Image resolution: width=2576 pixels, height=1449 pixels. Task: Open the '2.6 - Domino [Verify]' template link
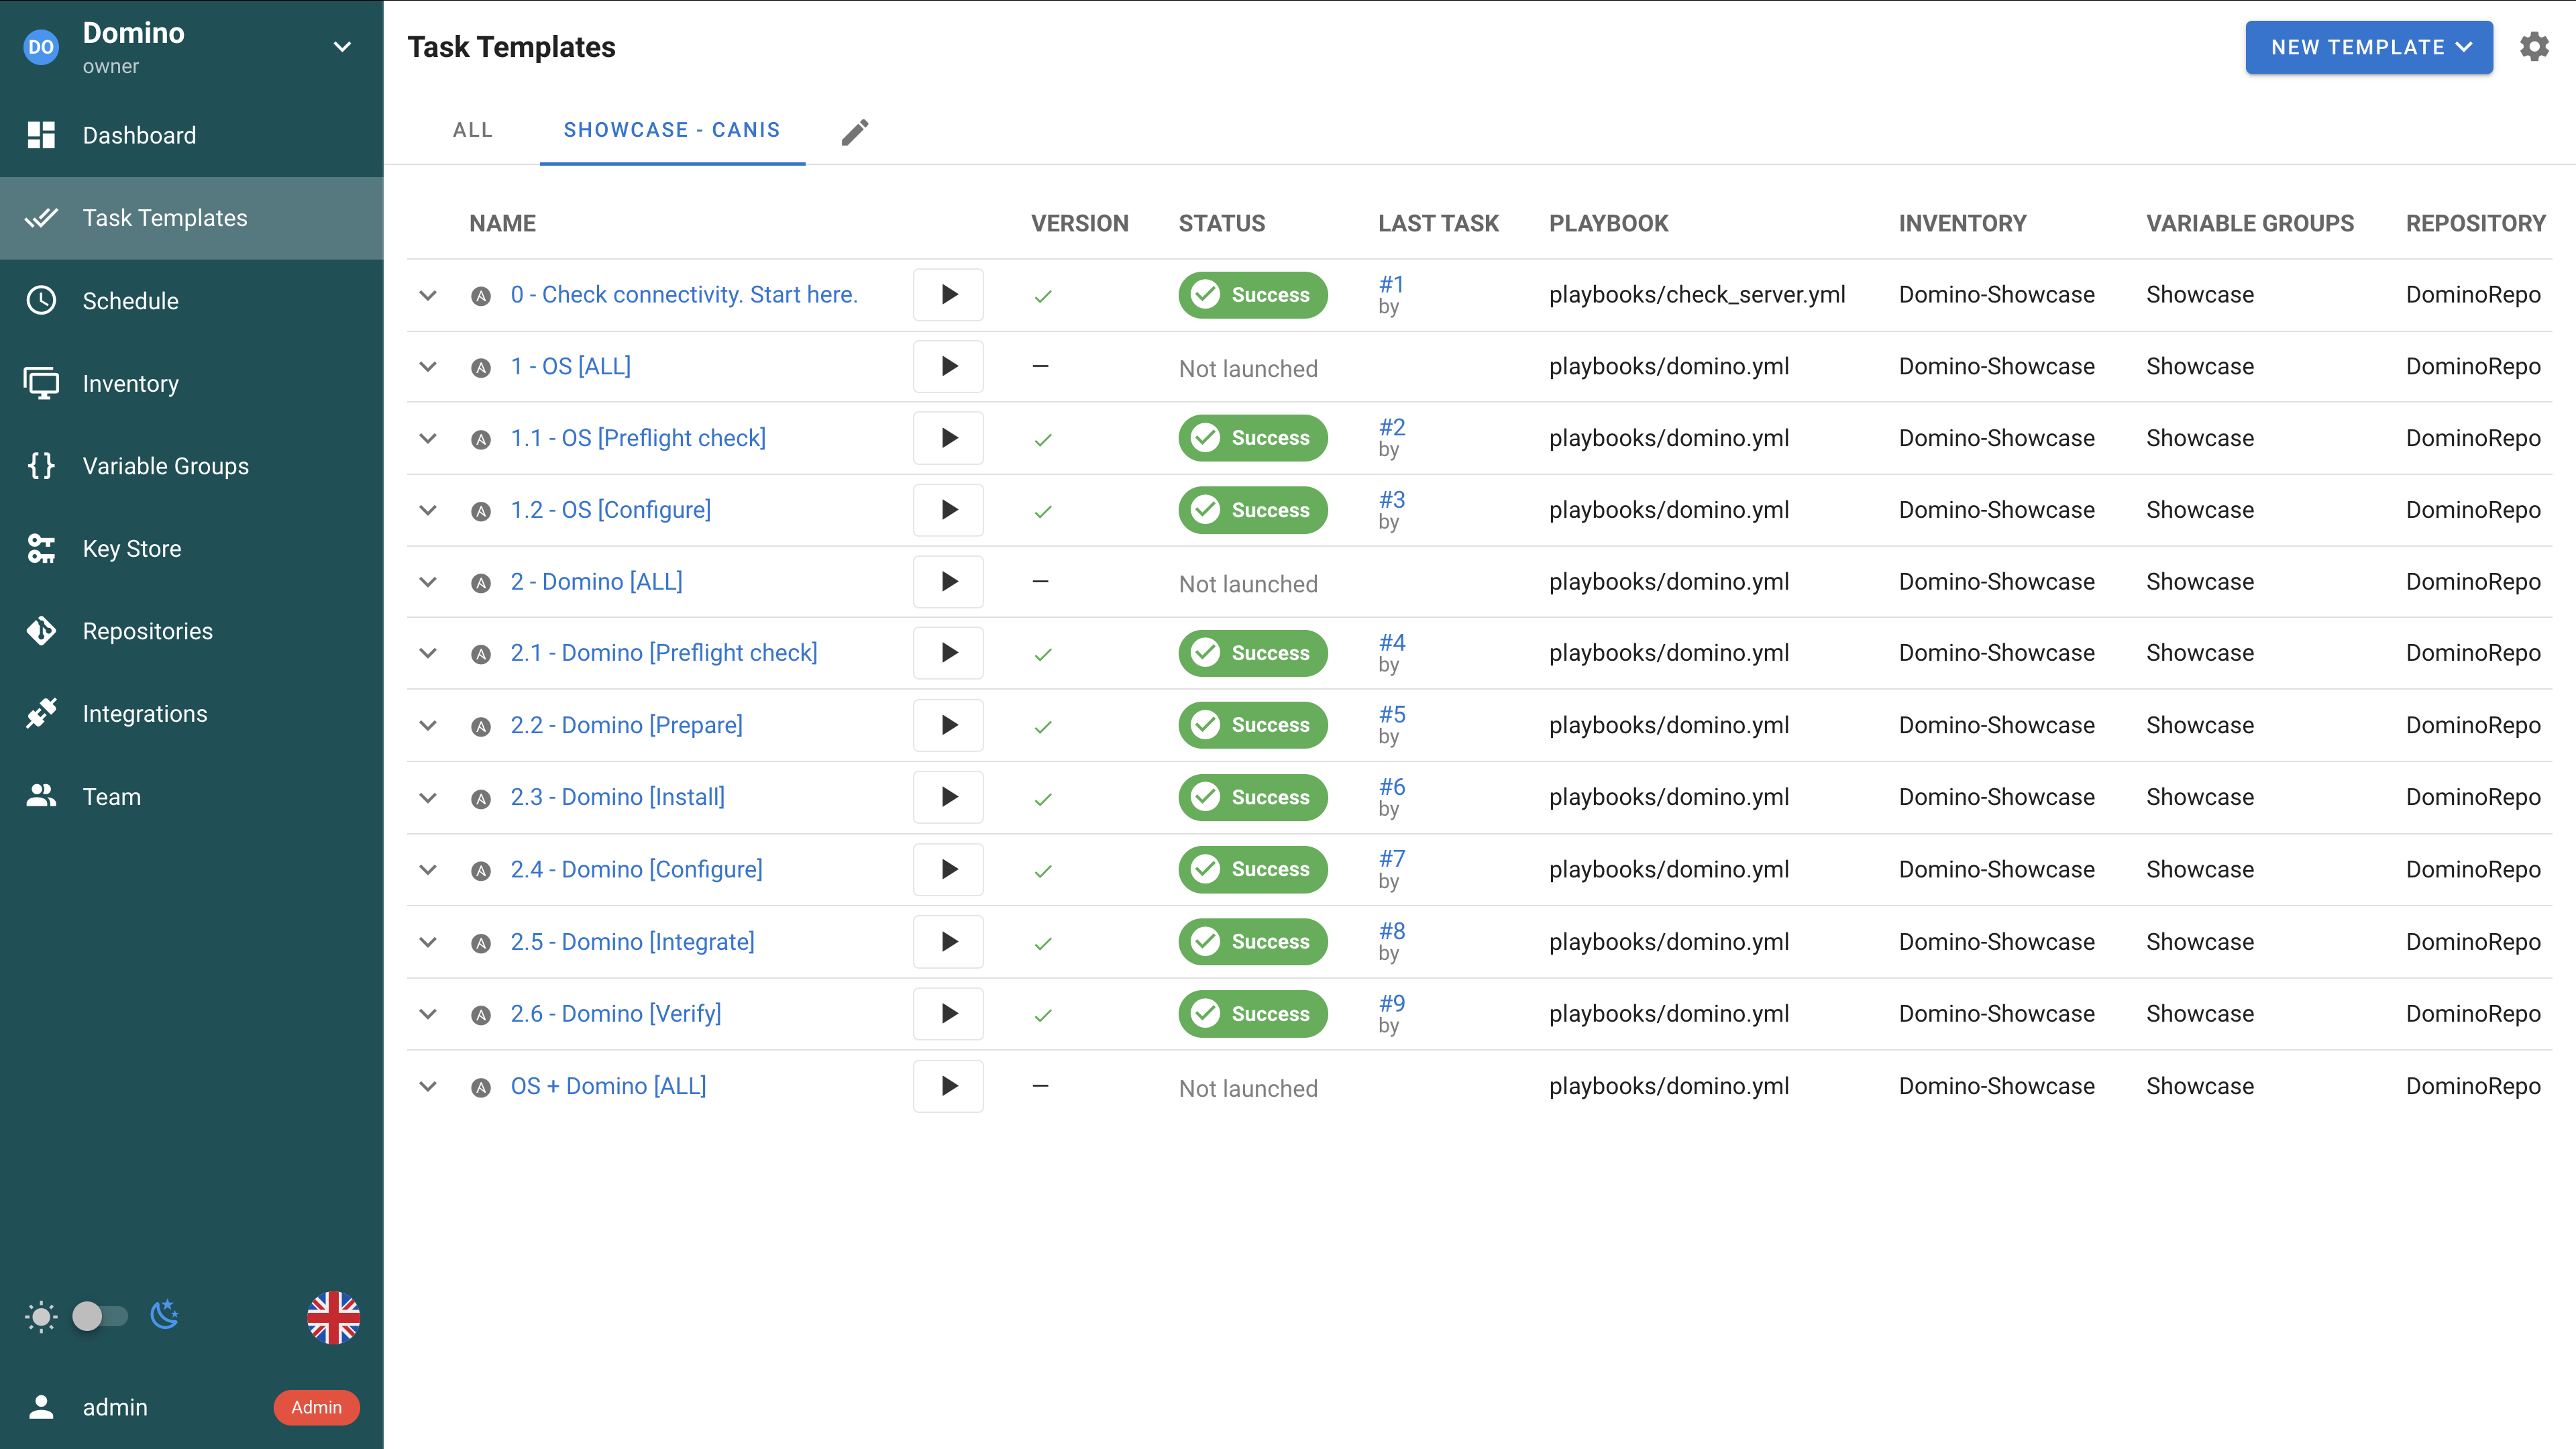[616, 1014]
